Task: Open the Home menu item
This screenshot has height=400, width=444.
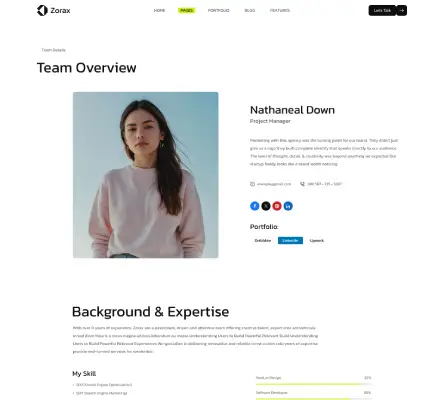Action: tap(159, 10)
